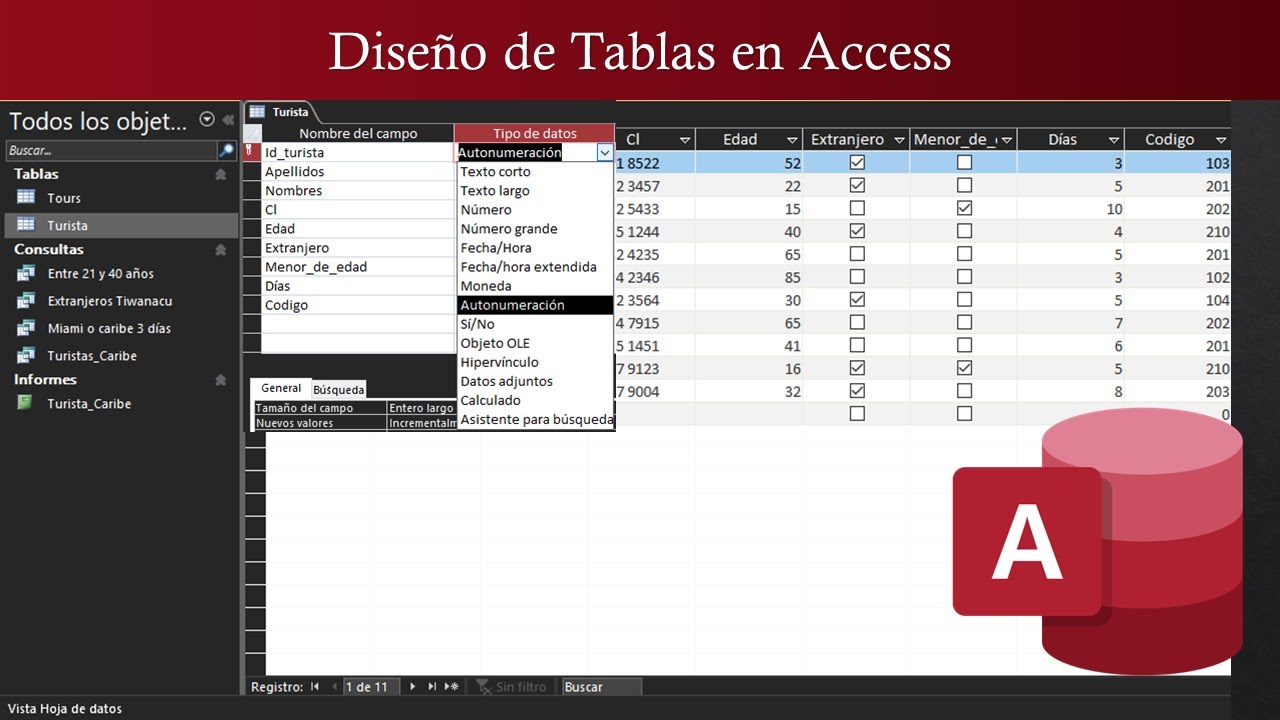The width and height of the screenshot is (1280, 720).
Task: Open the Tipo de datos combo arrow
Action: pyautogui.click(x=604, y=152)
